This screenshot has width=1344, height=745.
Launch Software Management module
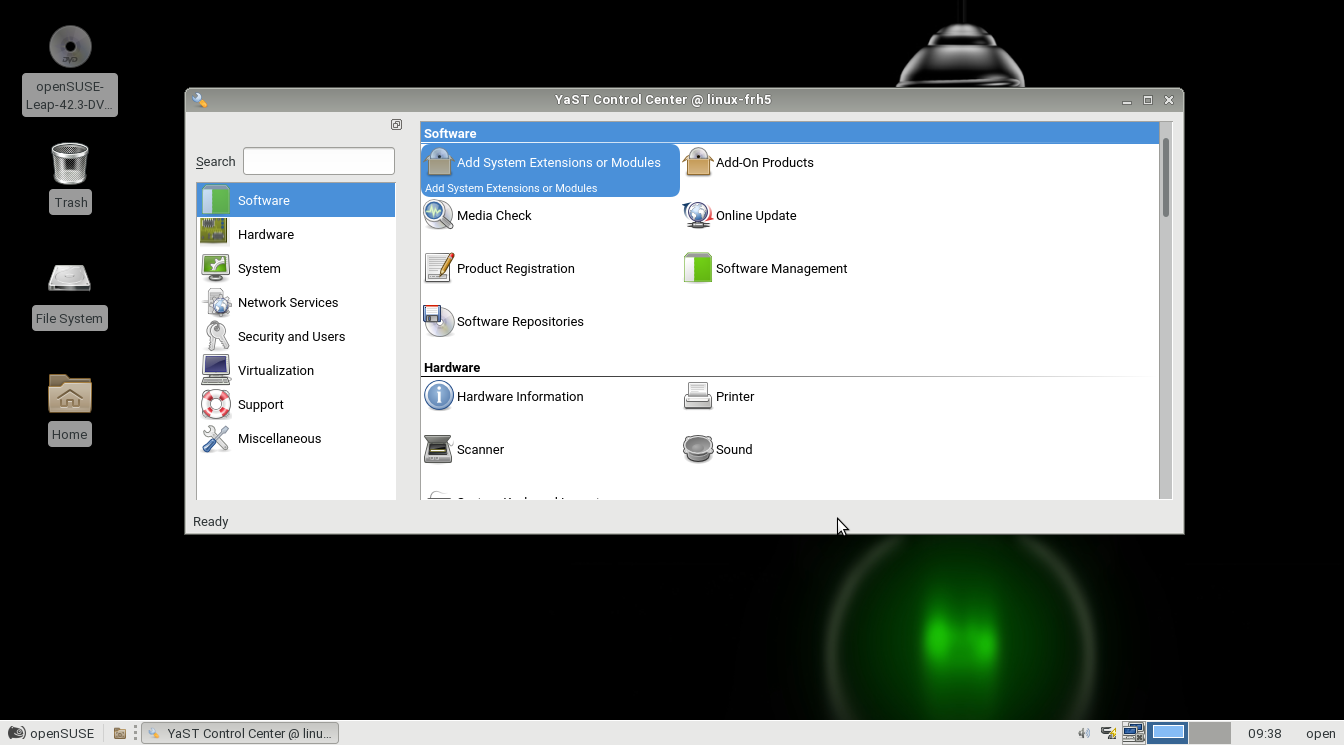pyautogui.click(x=698, y=268)
